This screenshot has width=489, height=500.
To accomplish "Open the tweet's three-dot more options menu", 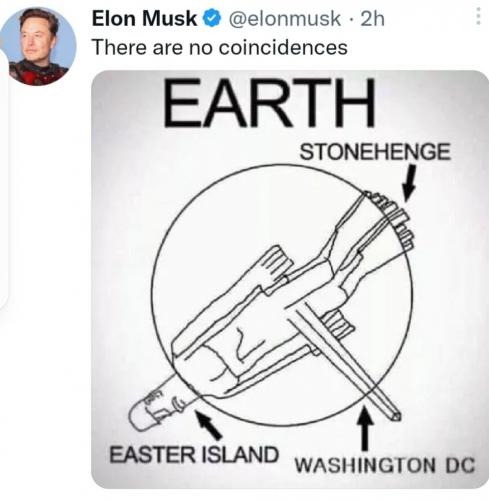I will [x=478, y=16].
